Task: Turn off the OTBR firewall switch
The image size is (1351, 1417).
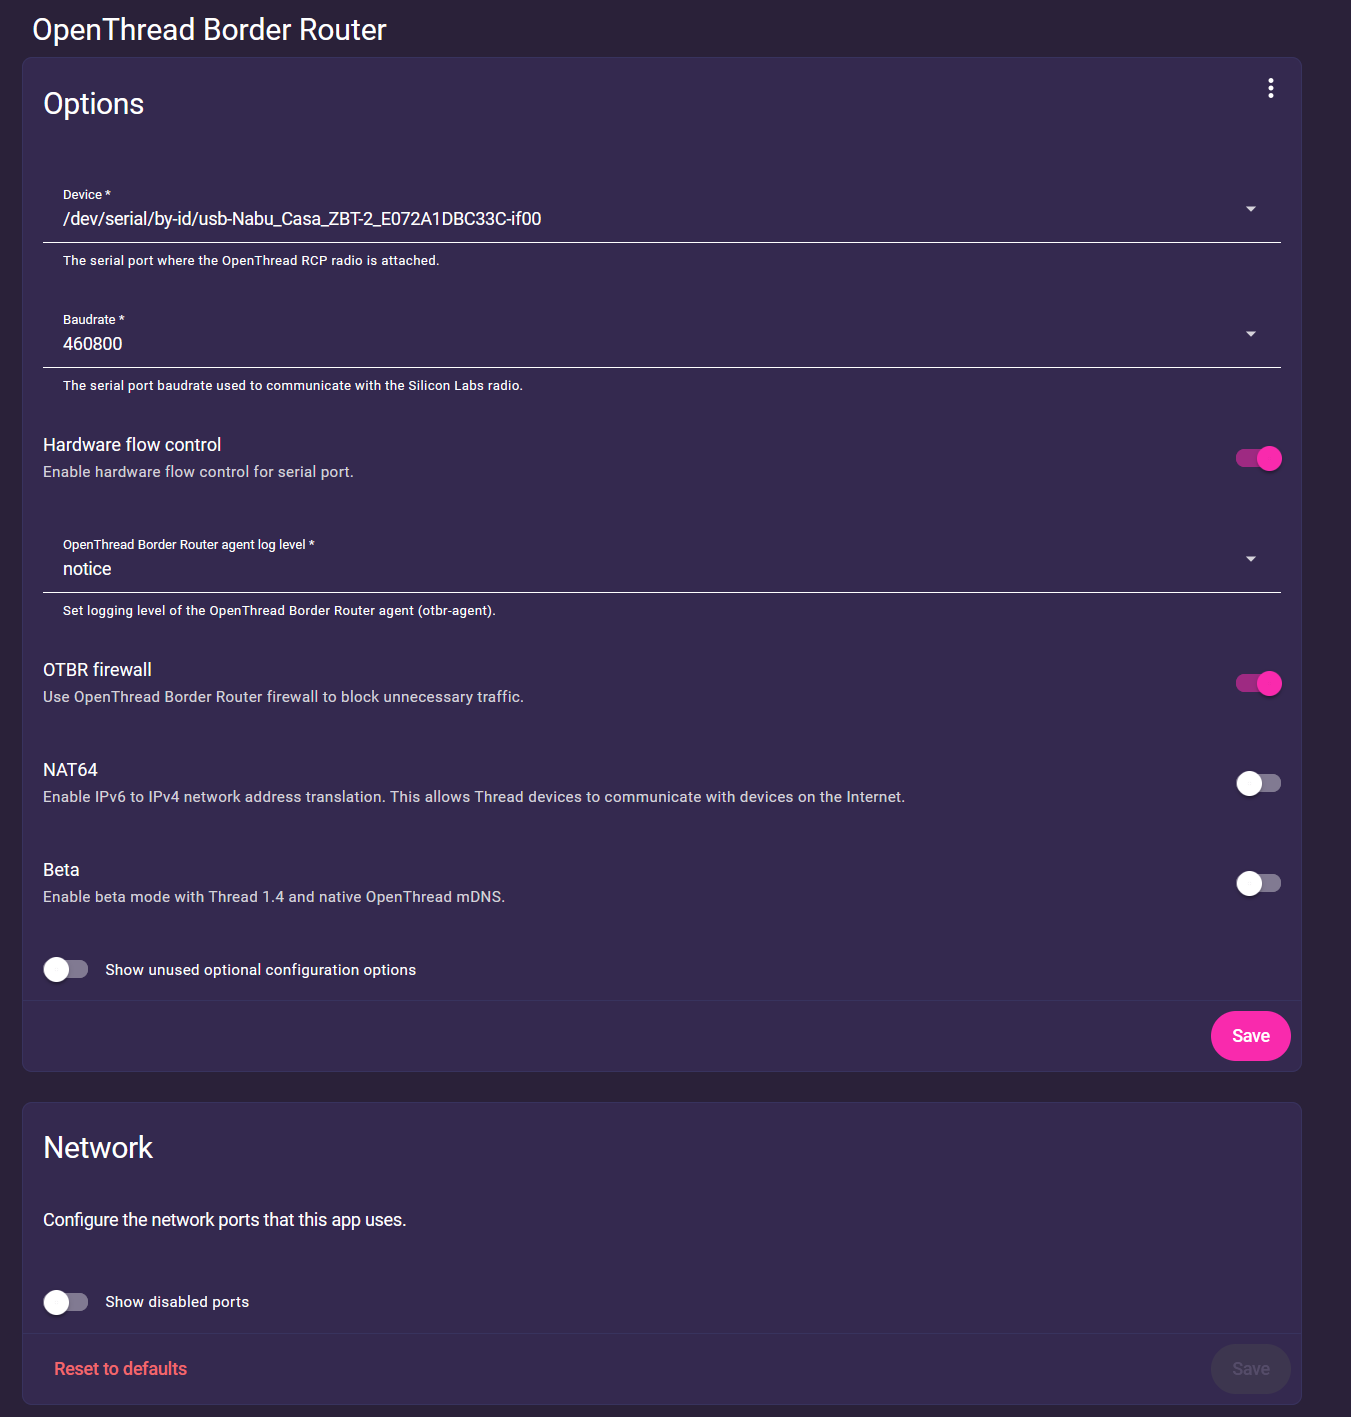Action: 1258,683
